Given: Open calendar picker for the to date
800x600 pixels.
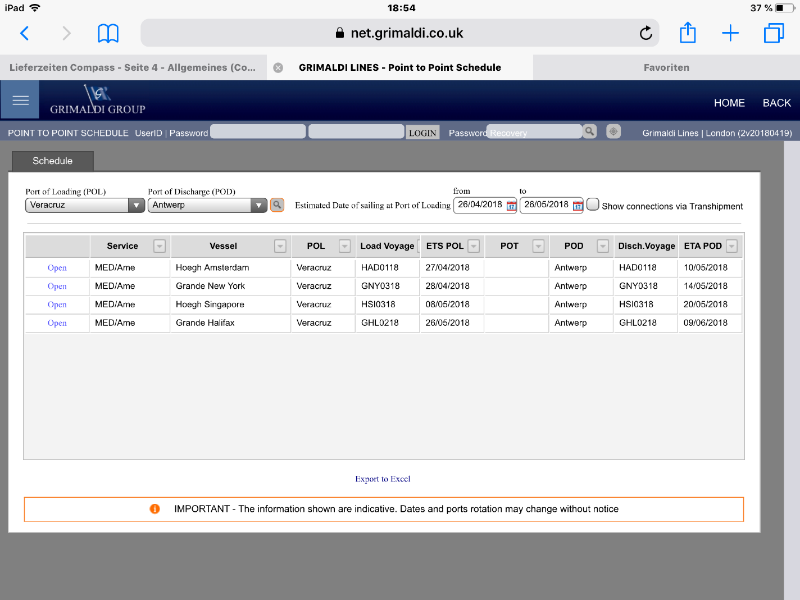Looking at the screenshot, I should tap(577, 205).
